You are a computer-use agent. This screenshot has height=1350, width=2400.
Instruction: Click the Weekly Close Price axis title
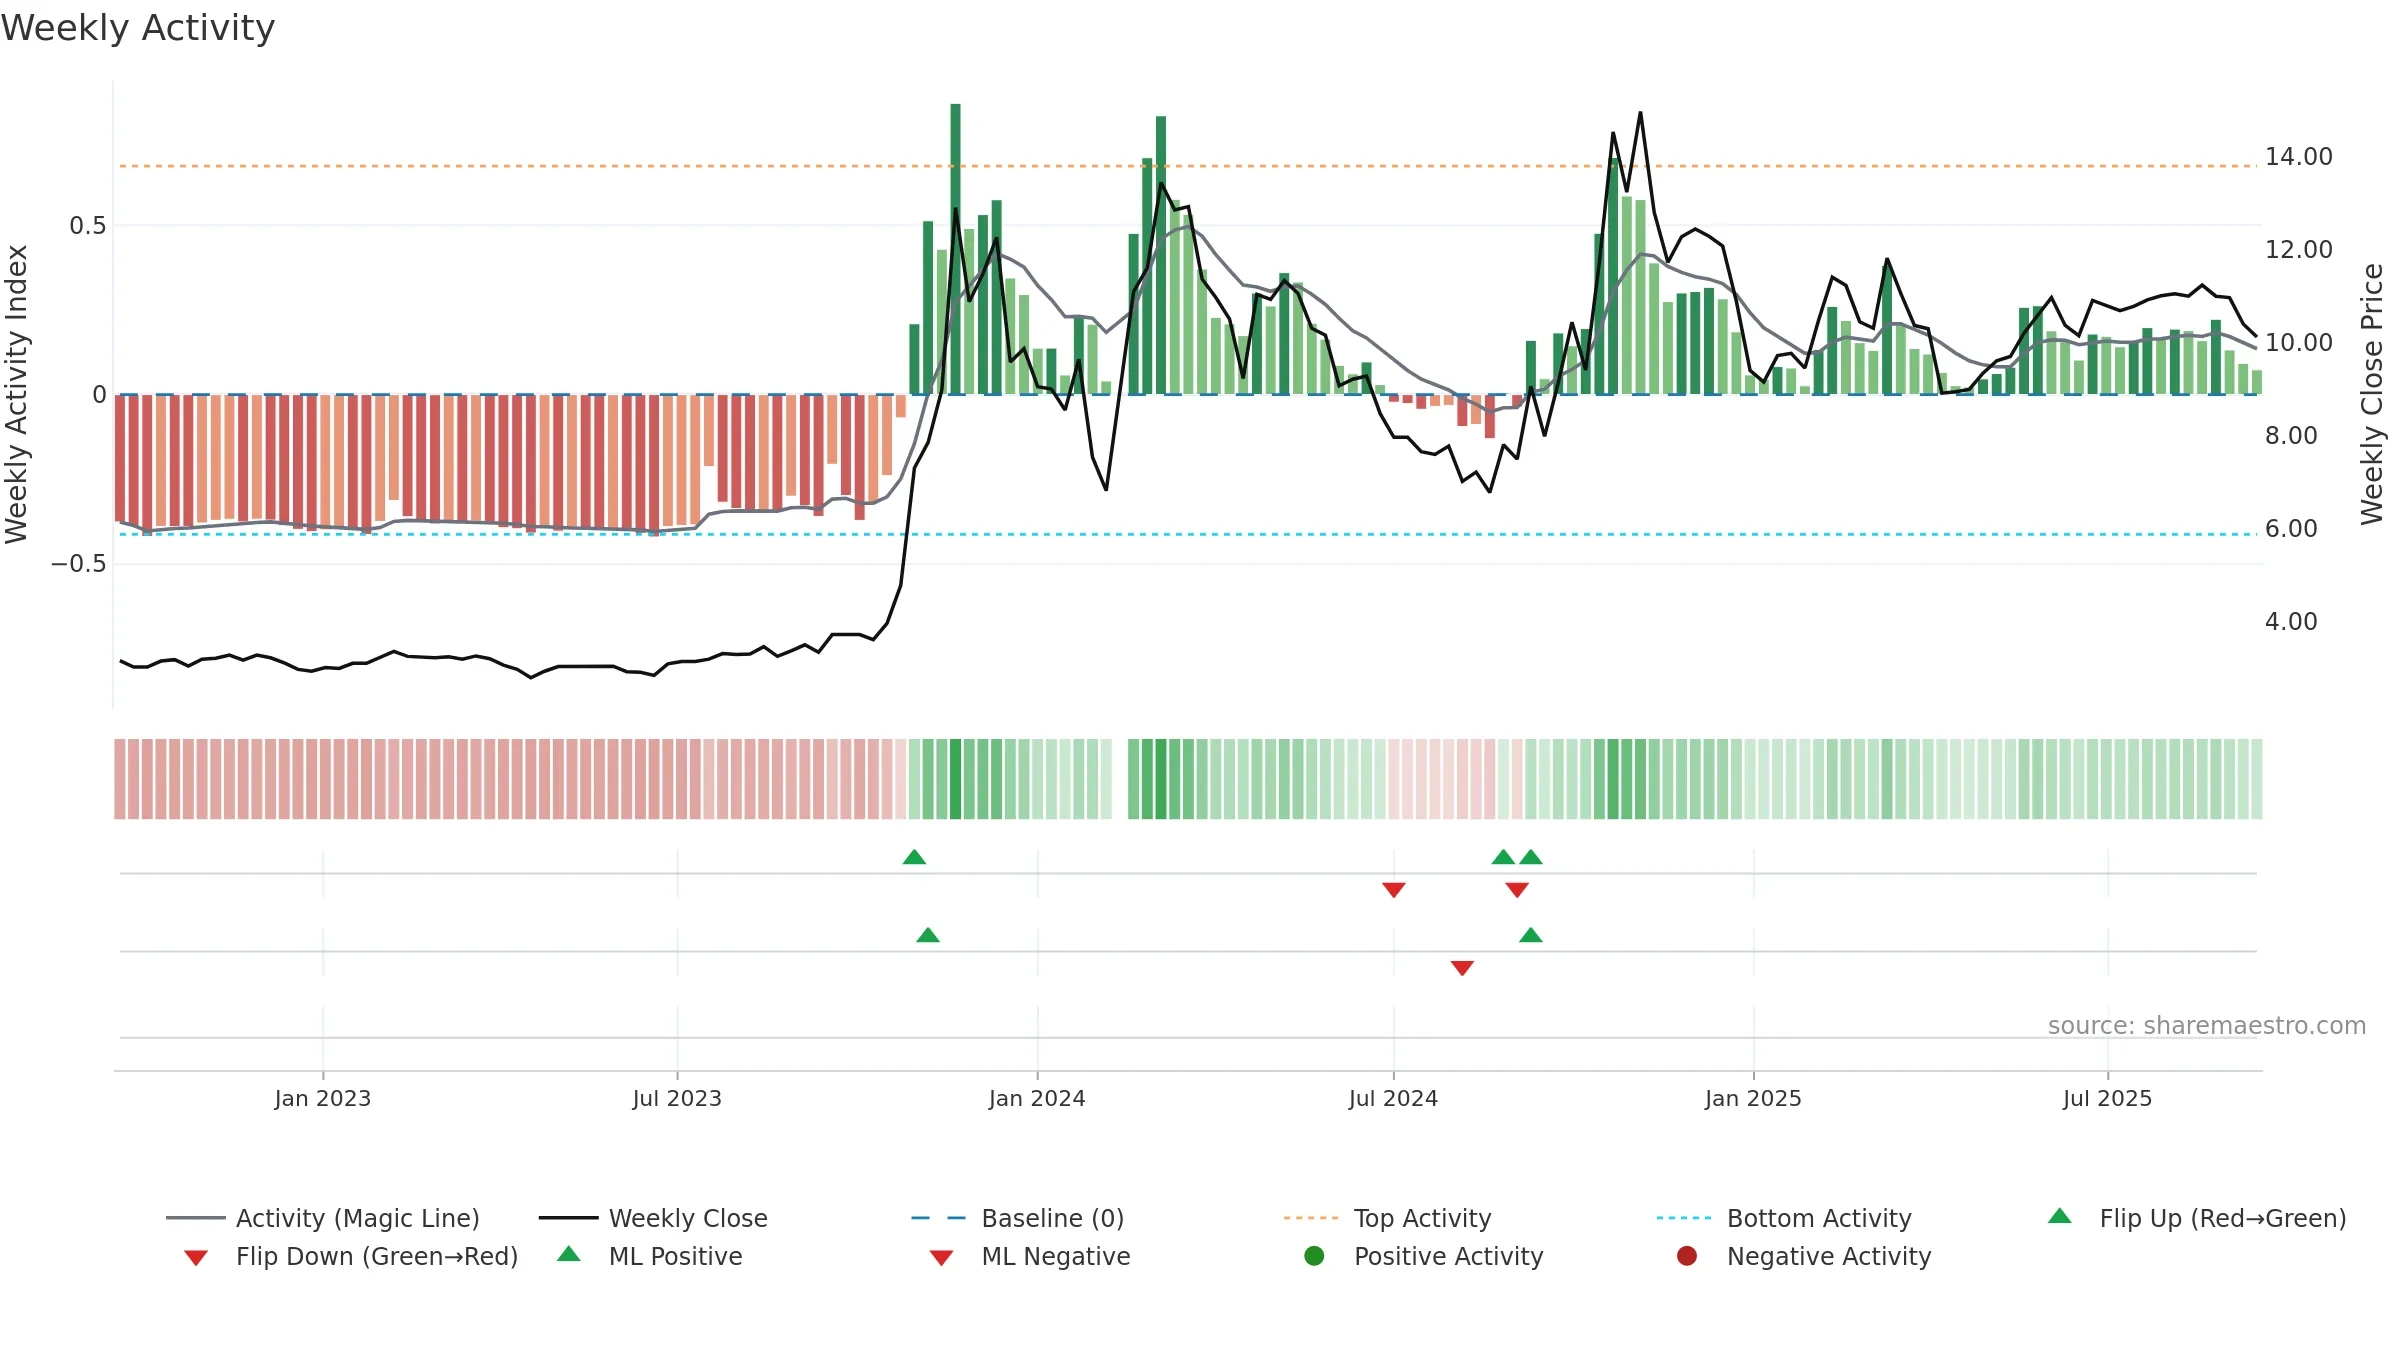(2372, 394)
